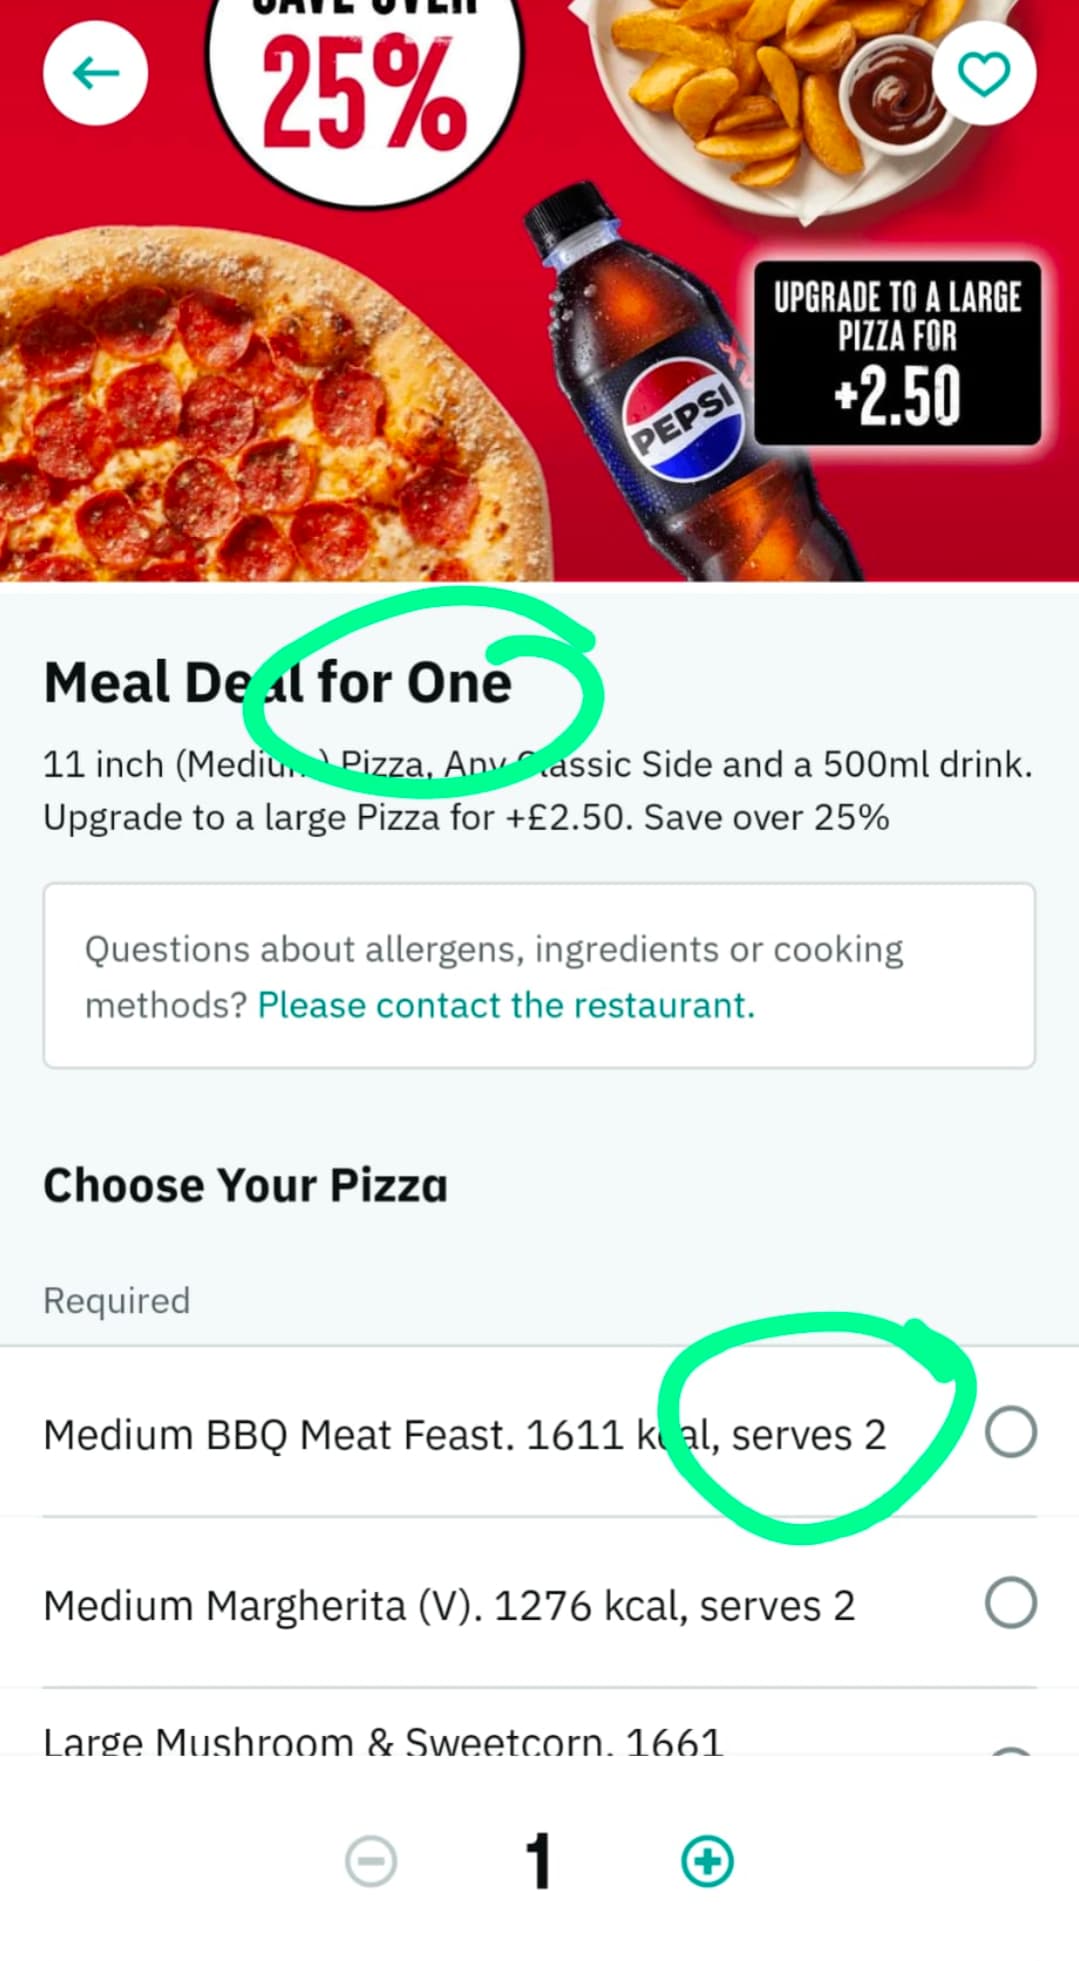Tap the 'Upgrade to a large pizza' banner

[897, 352]
